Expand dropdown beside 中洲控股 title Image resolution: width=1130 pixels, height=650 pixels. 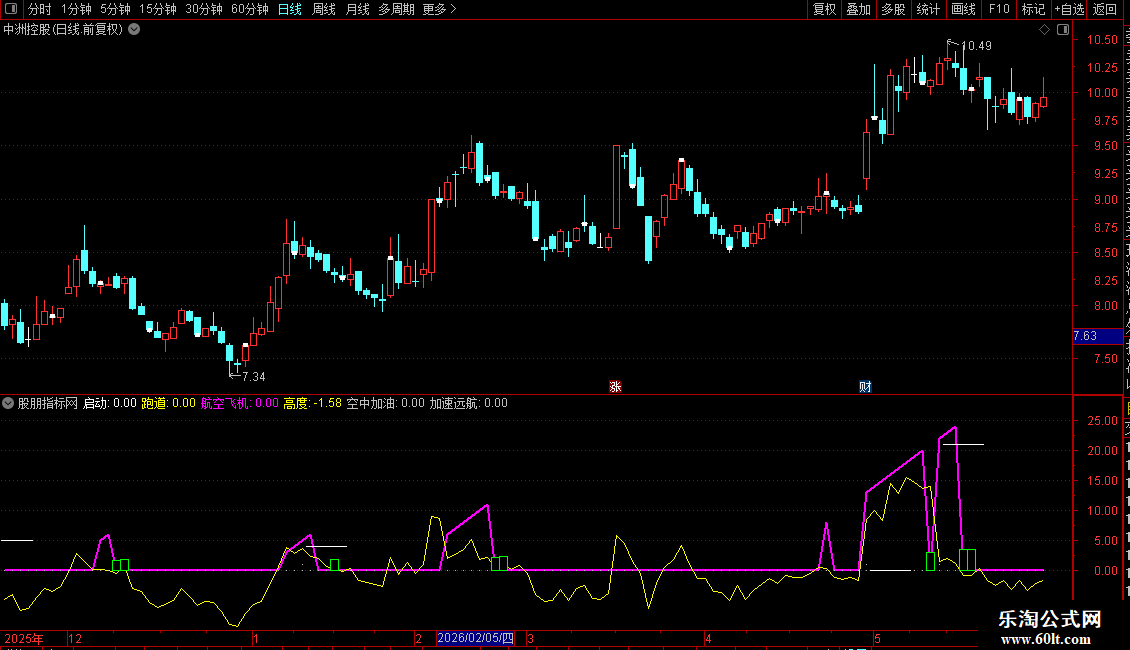(134, 30)
